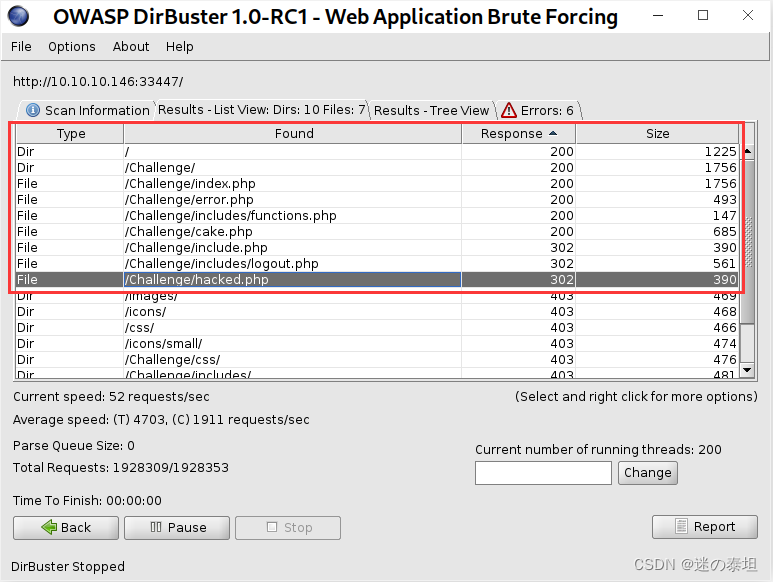Sort by the Response column header
The width and height of the screenshot is (773, 582).
519,134
